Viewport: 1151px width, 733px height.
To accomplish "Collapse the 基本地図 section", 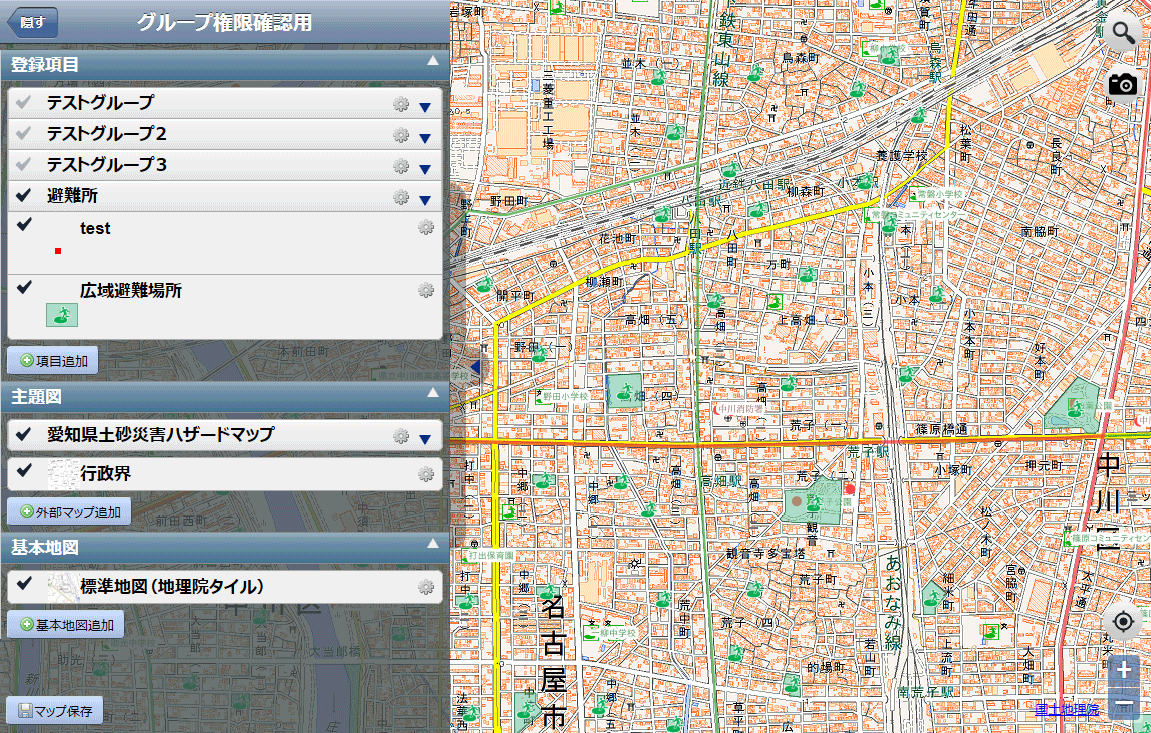I will [432, 544].
